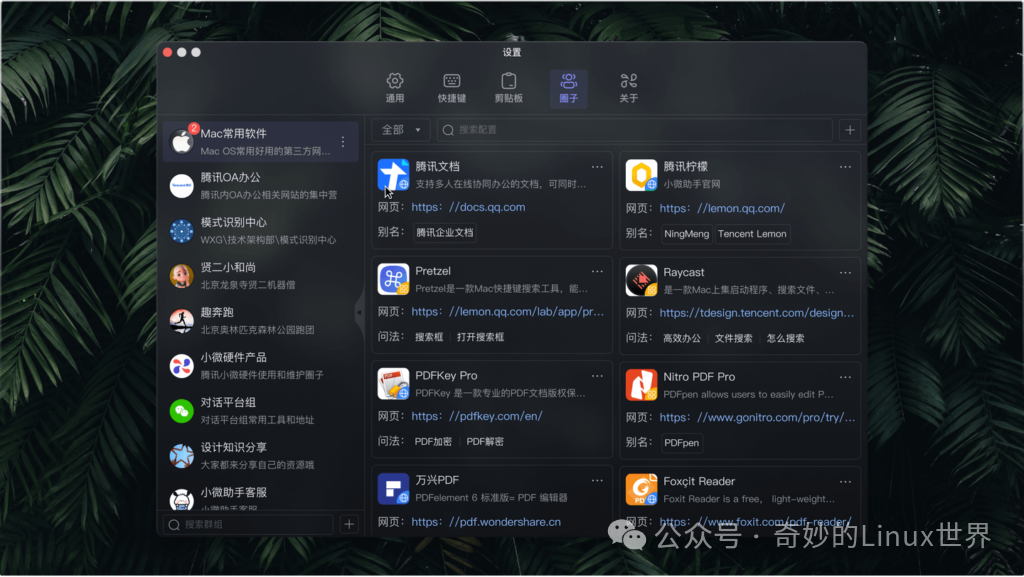
Task: Click the 怎么搜索 query tag
Action: 786,338
